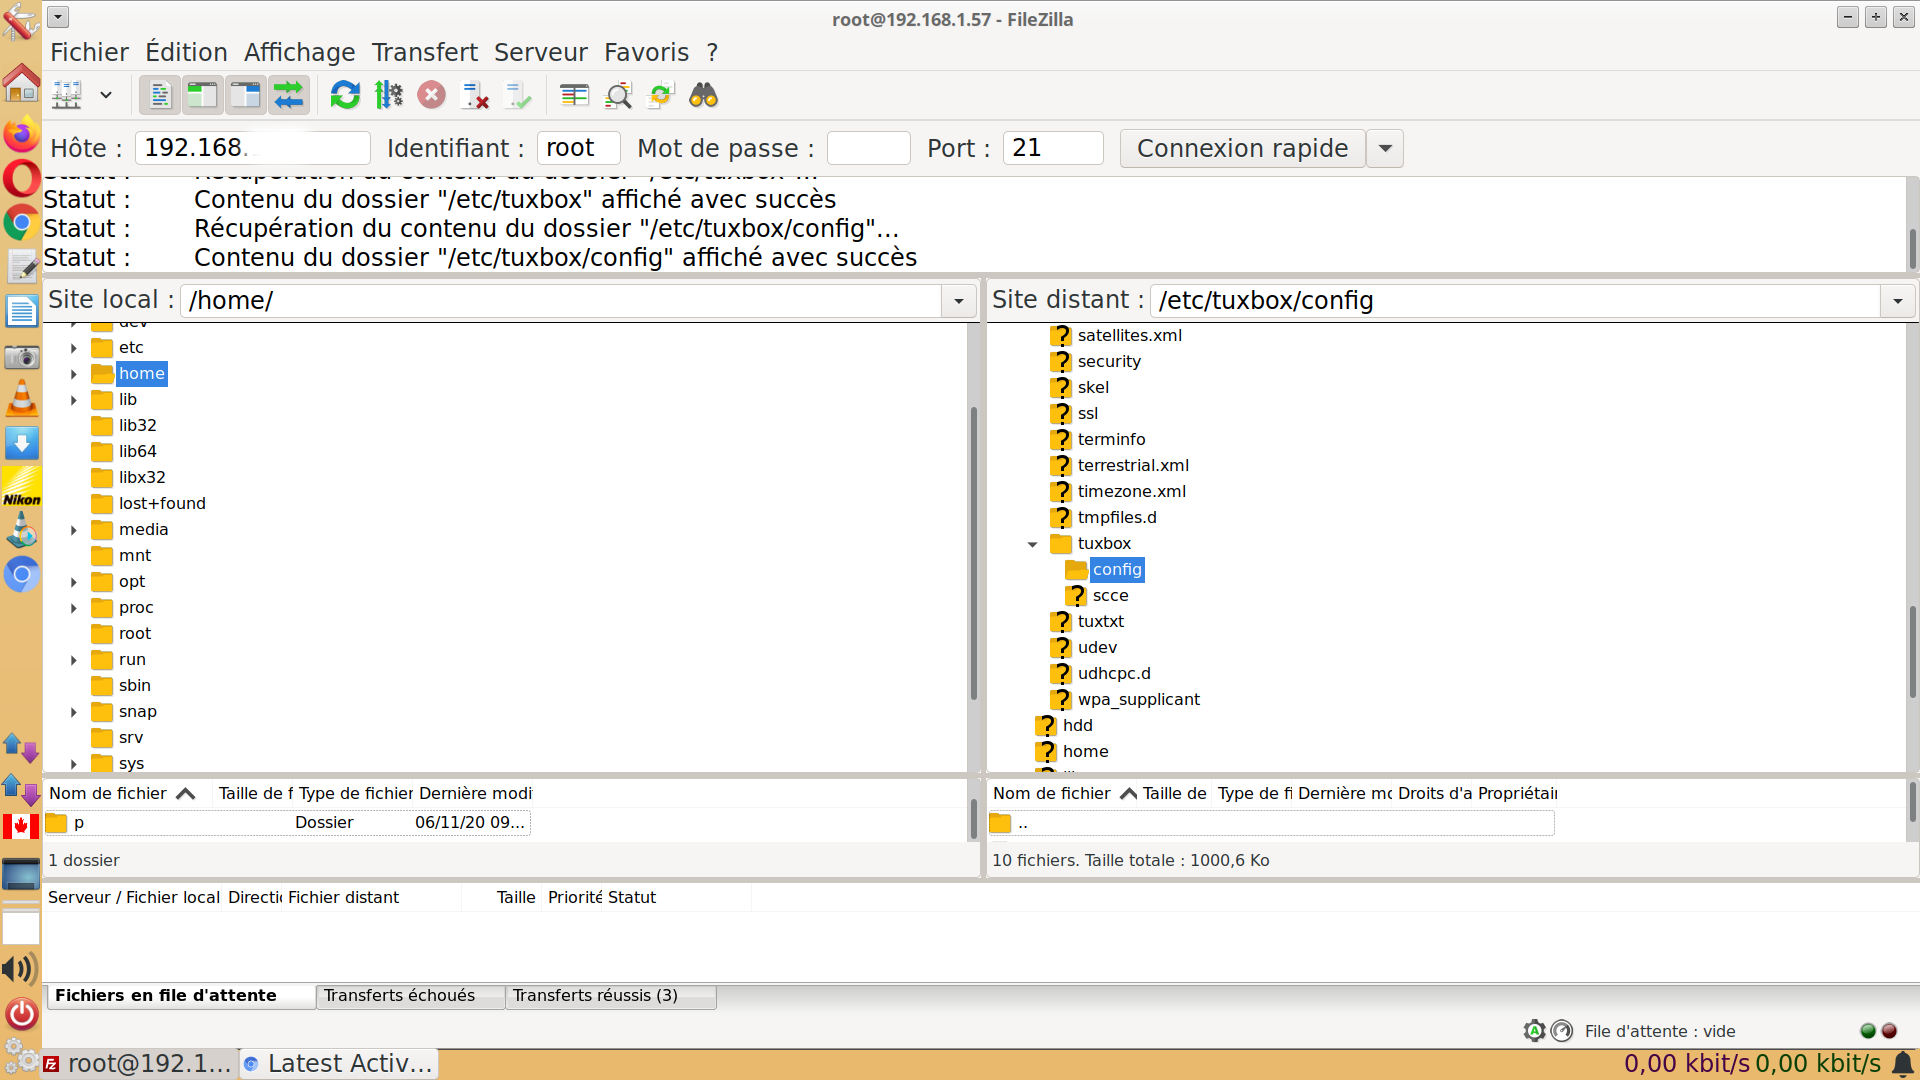The height and width of the screenshot is (1080, 1920).
Task: Open the Site Manager icon
Action: click(x=67, y=96)
